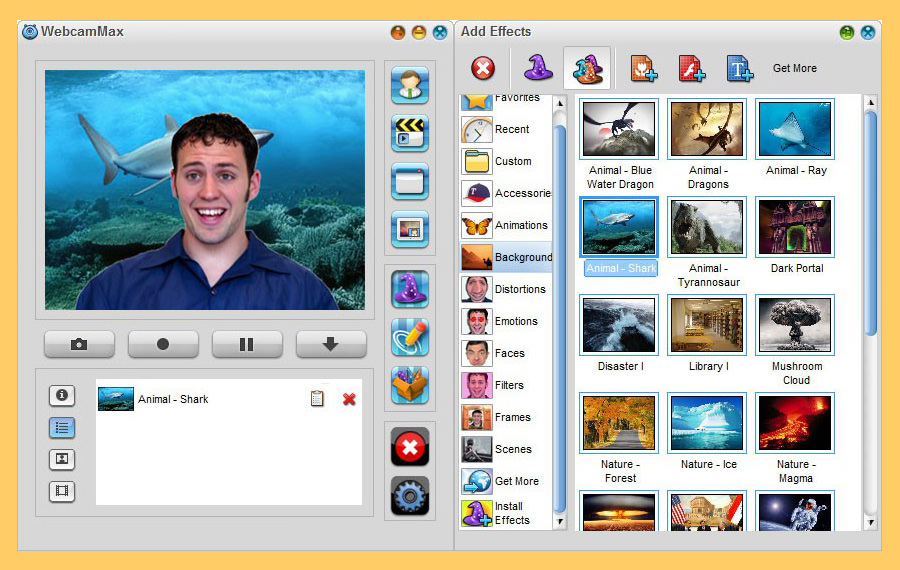900x570 pixels.
Task: Open the doodle pencil tool
Action: (410, 337)
